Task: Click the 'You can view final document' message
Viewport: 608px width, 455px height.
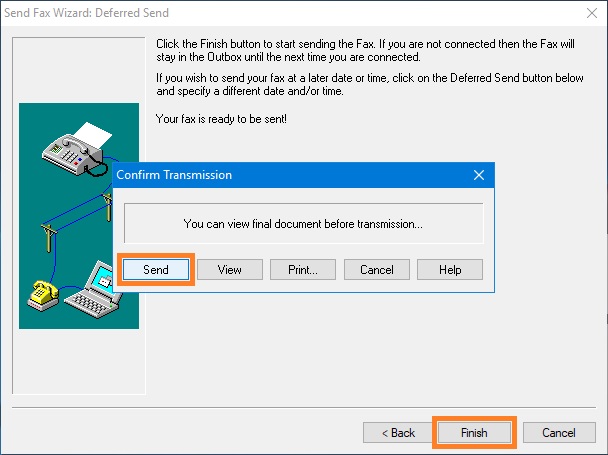Action: coord(303,224)
